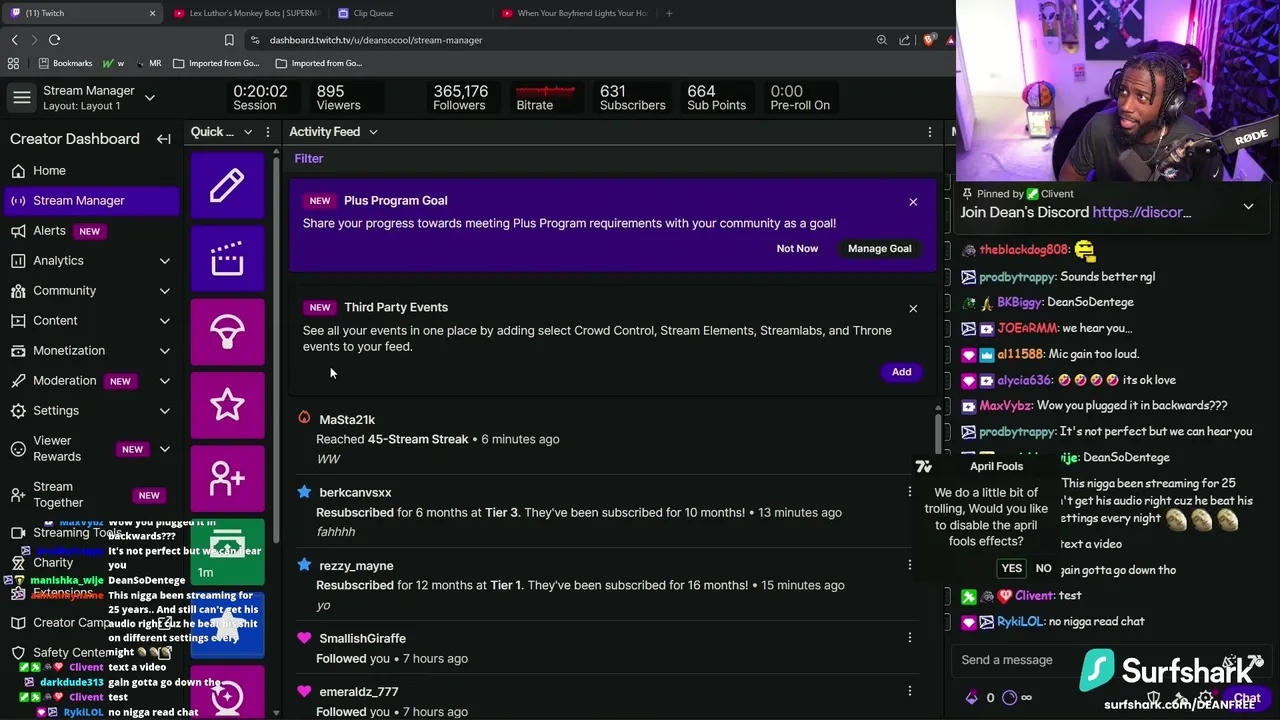The height and width of the screenshot is (720, 1280).
Task: Reload the page in the browser
Action: [54, 40]
